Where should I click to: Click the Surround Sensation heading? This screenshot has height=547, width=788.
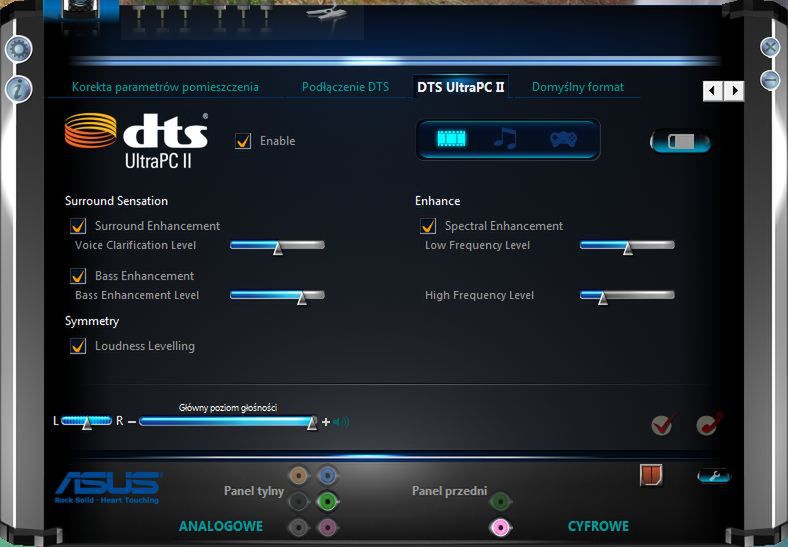116,201
